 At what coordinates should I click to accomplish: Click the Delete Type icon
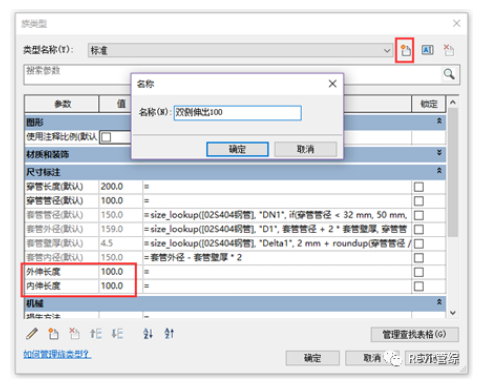coord(448,50)
